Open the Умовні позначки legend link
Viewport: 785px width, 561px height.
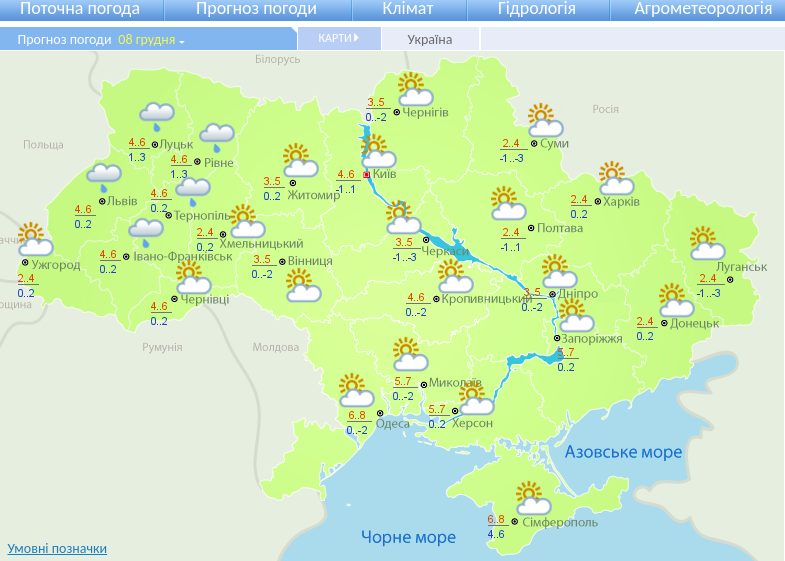[57, 548]
